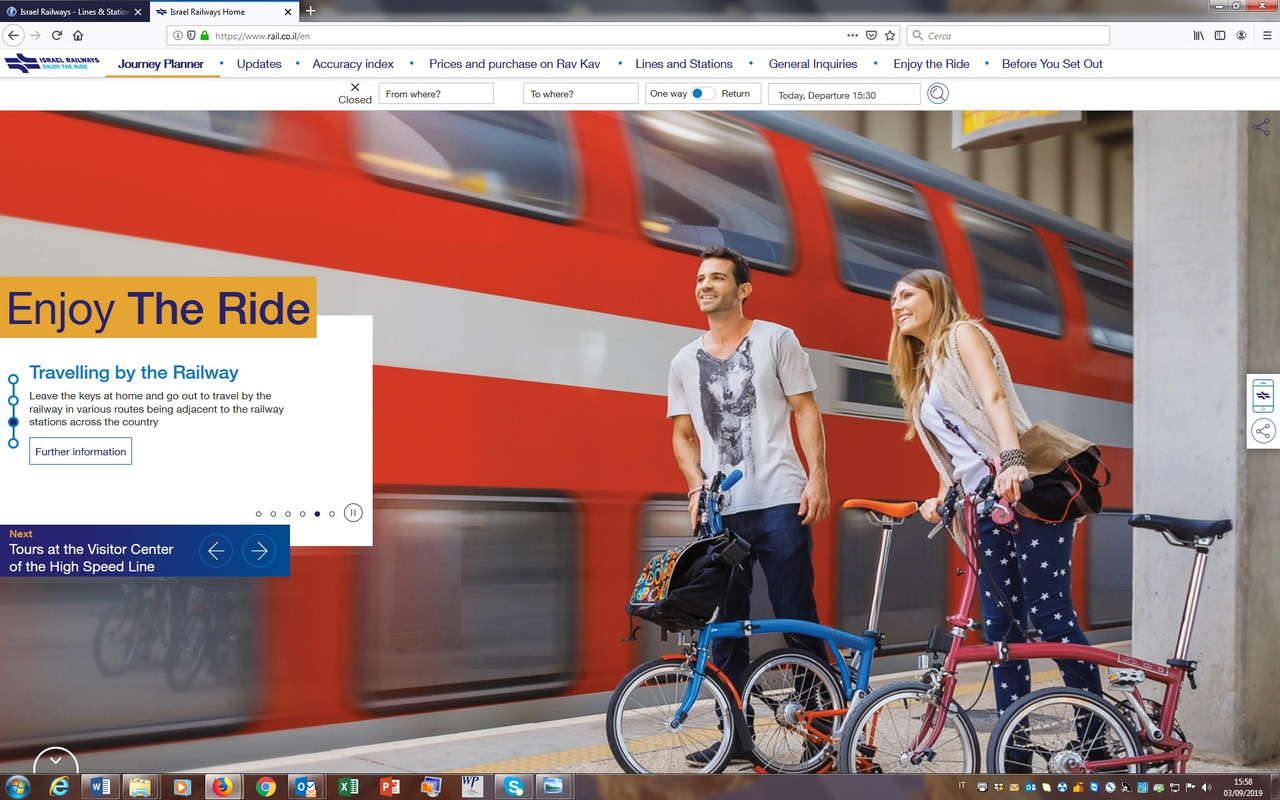Select the top vertical timeline dot
Screen dimensions: 1280x800
[13, 380]
